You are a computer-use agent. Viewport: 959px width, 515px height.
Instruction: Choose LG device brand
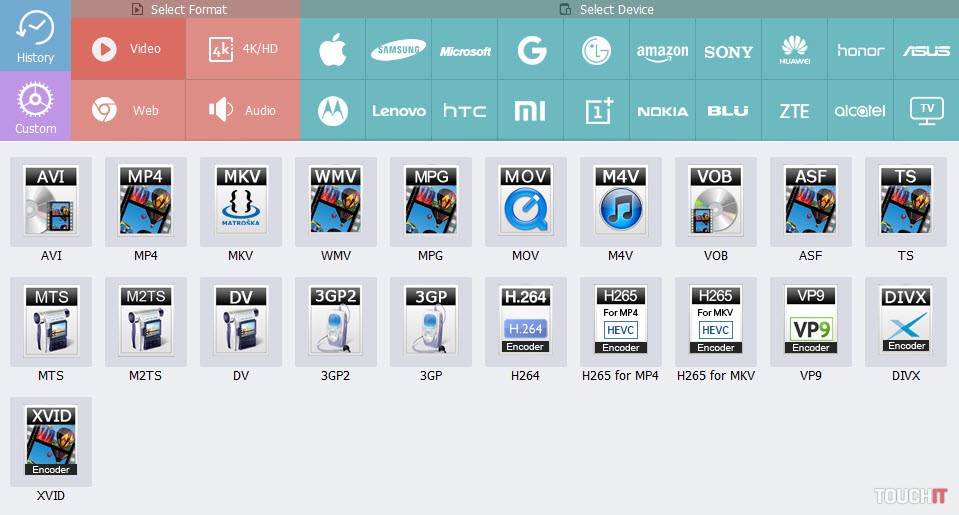(x=596, y=49)
